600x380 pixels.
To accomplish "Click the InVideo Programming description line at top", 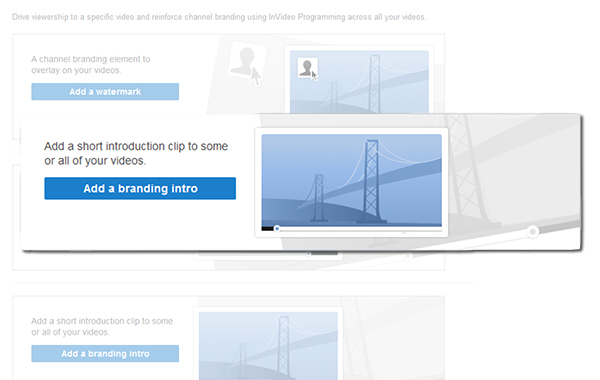I will coord(219,17).
